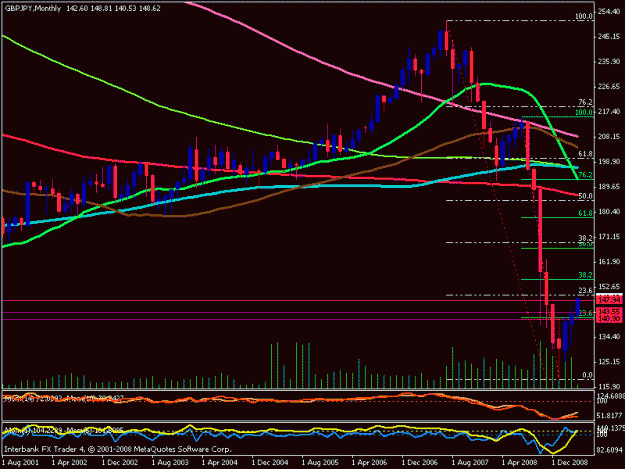Select the open value 142.60 in header
Screen dimensions: 625x469
click(x=77, y=8)
